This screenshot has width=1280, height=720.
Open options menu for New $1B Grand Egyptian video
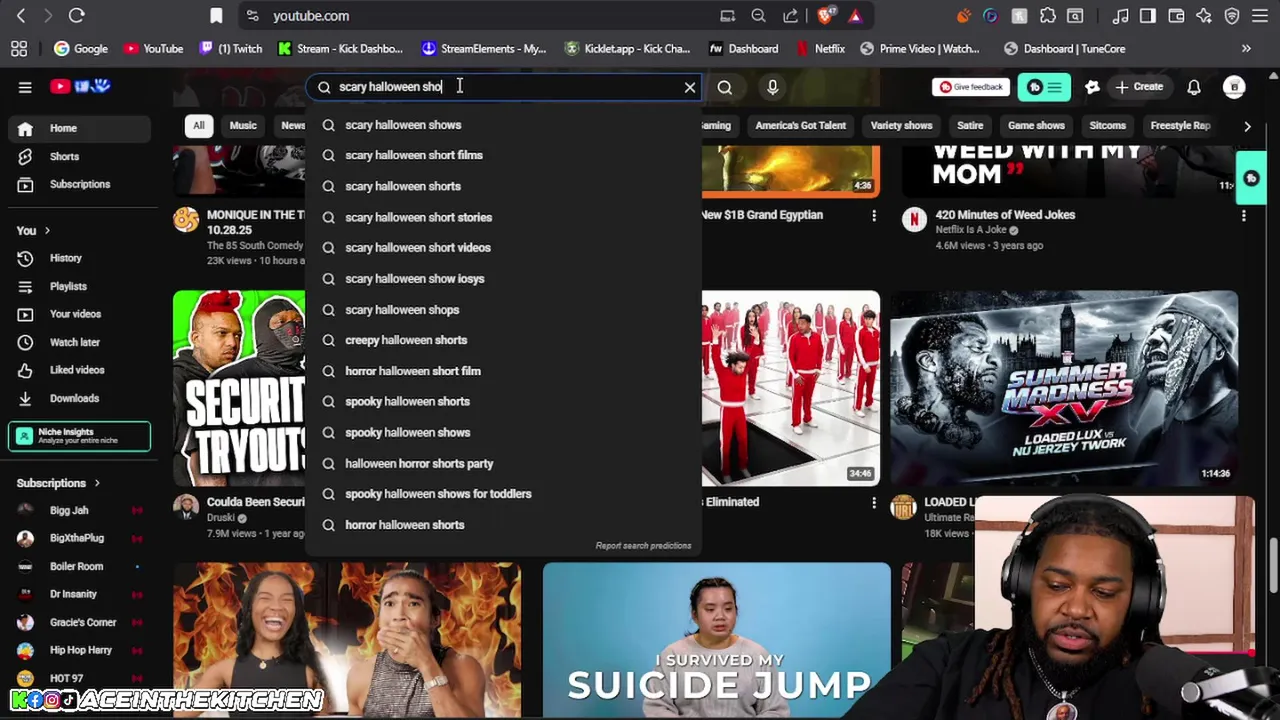click(874, 216)
